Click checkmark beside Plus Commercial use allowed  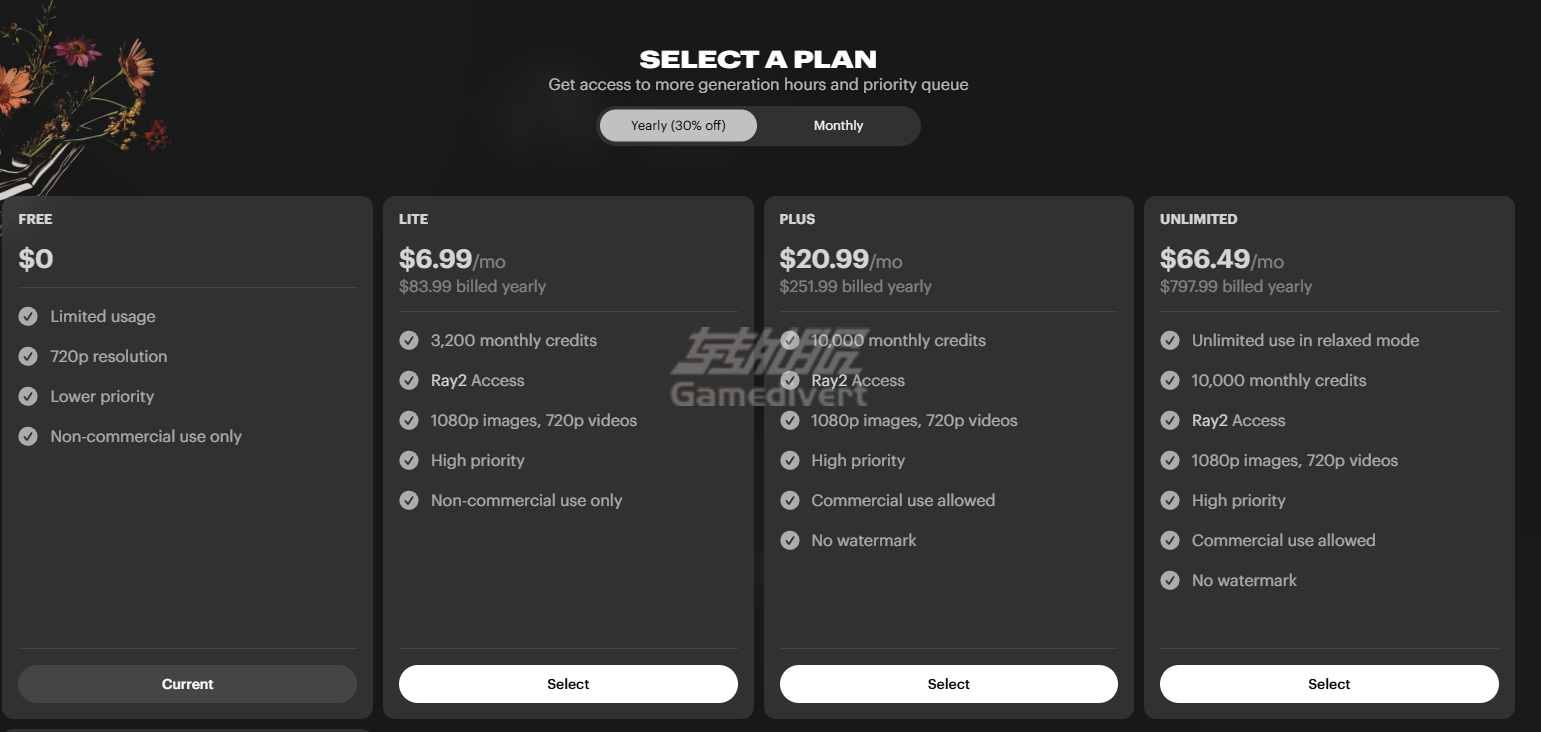790,500
